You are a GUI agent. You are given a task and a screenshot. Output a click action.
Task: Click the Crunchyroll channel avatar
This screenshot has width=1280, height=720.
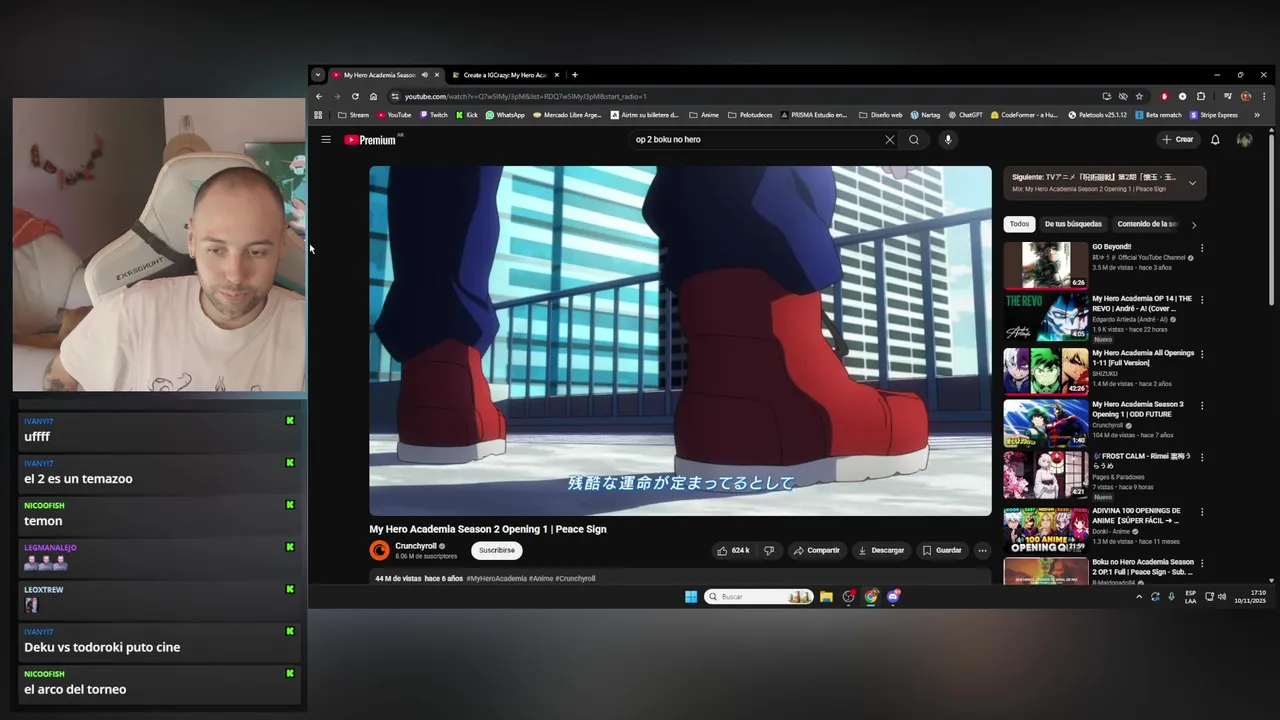point(379,550)
